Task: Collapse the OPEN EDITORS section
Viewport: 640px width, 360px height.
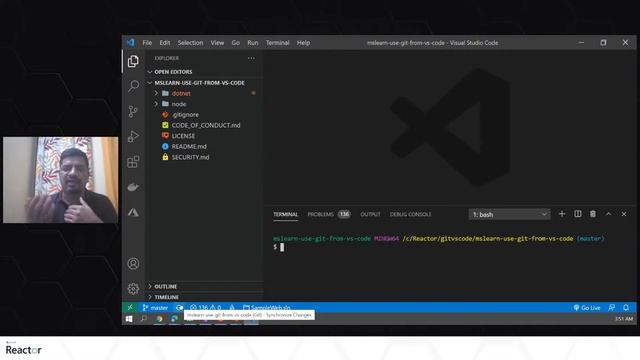Action: [x=204, y=72]
